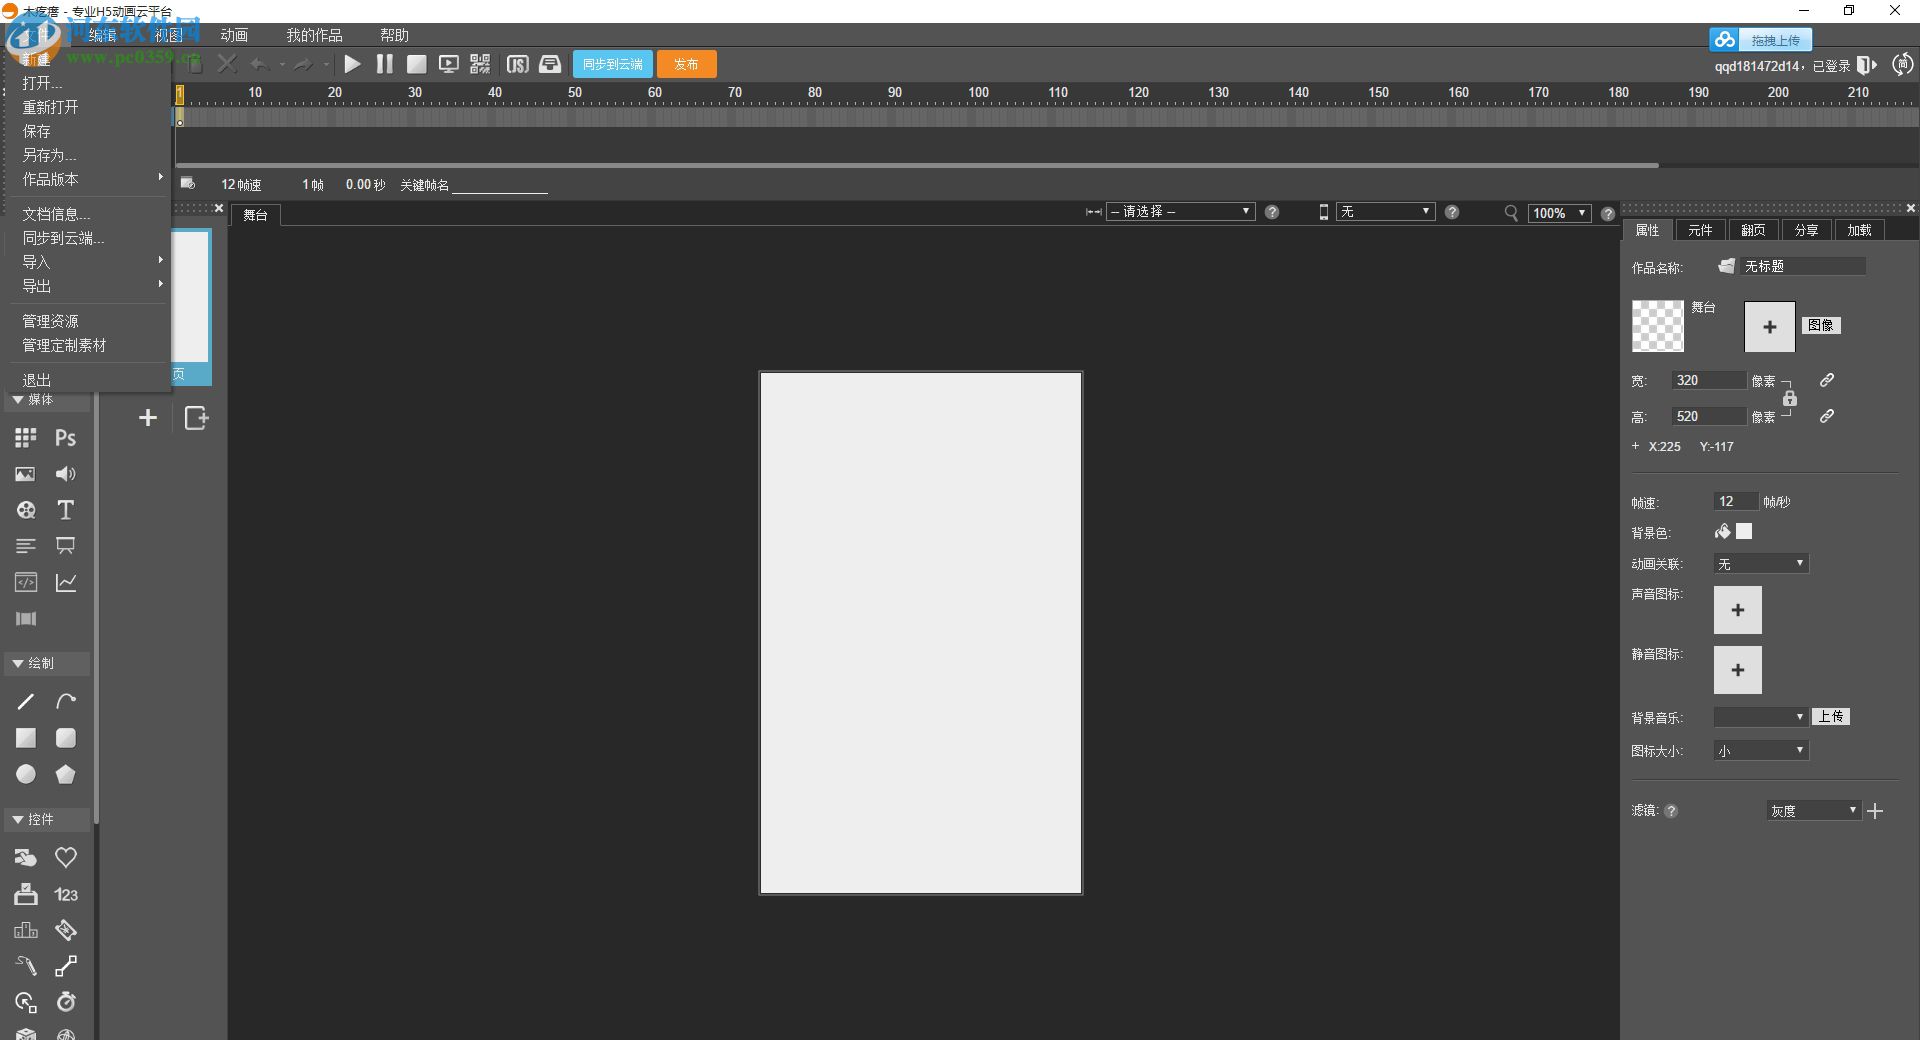Click the Play button in toolbar
Screen dimensions: 1920x1040
[352, 65]
